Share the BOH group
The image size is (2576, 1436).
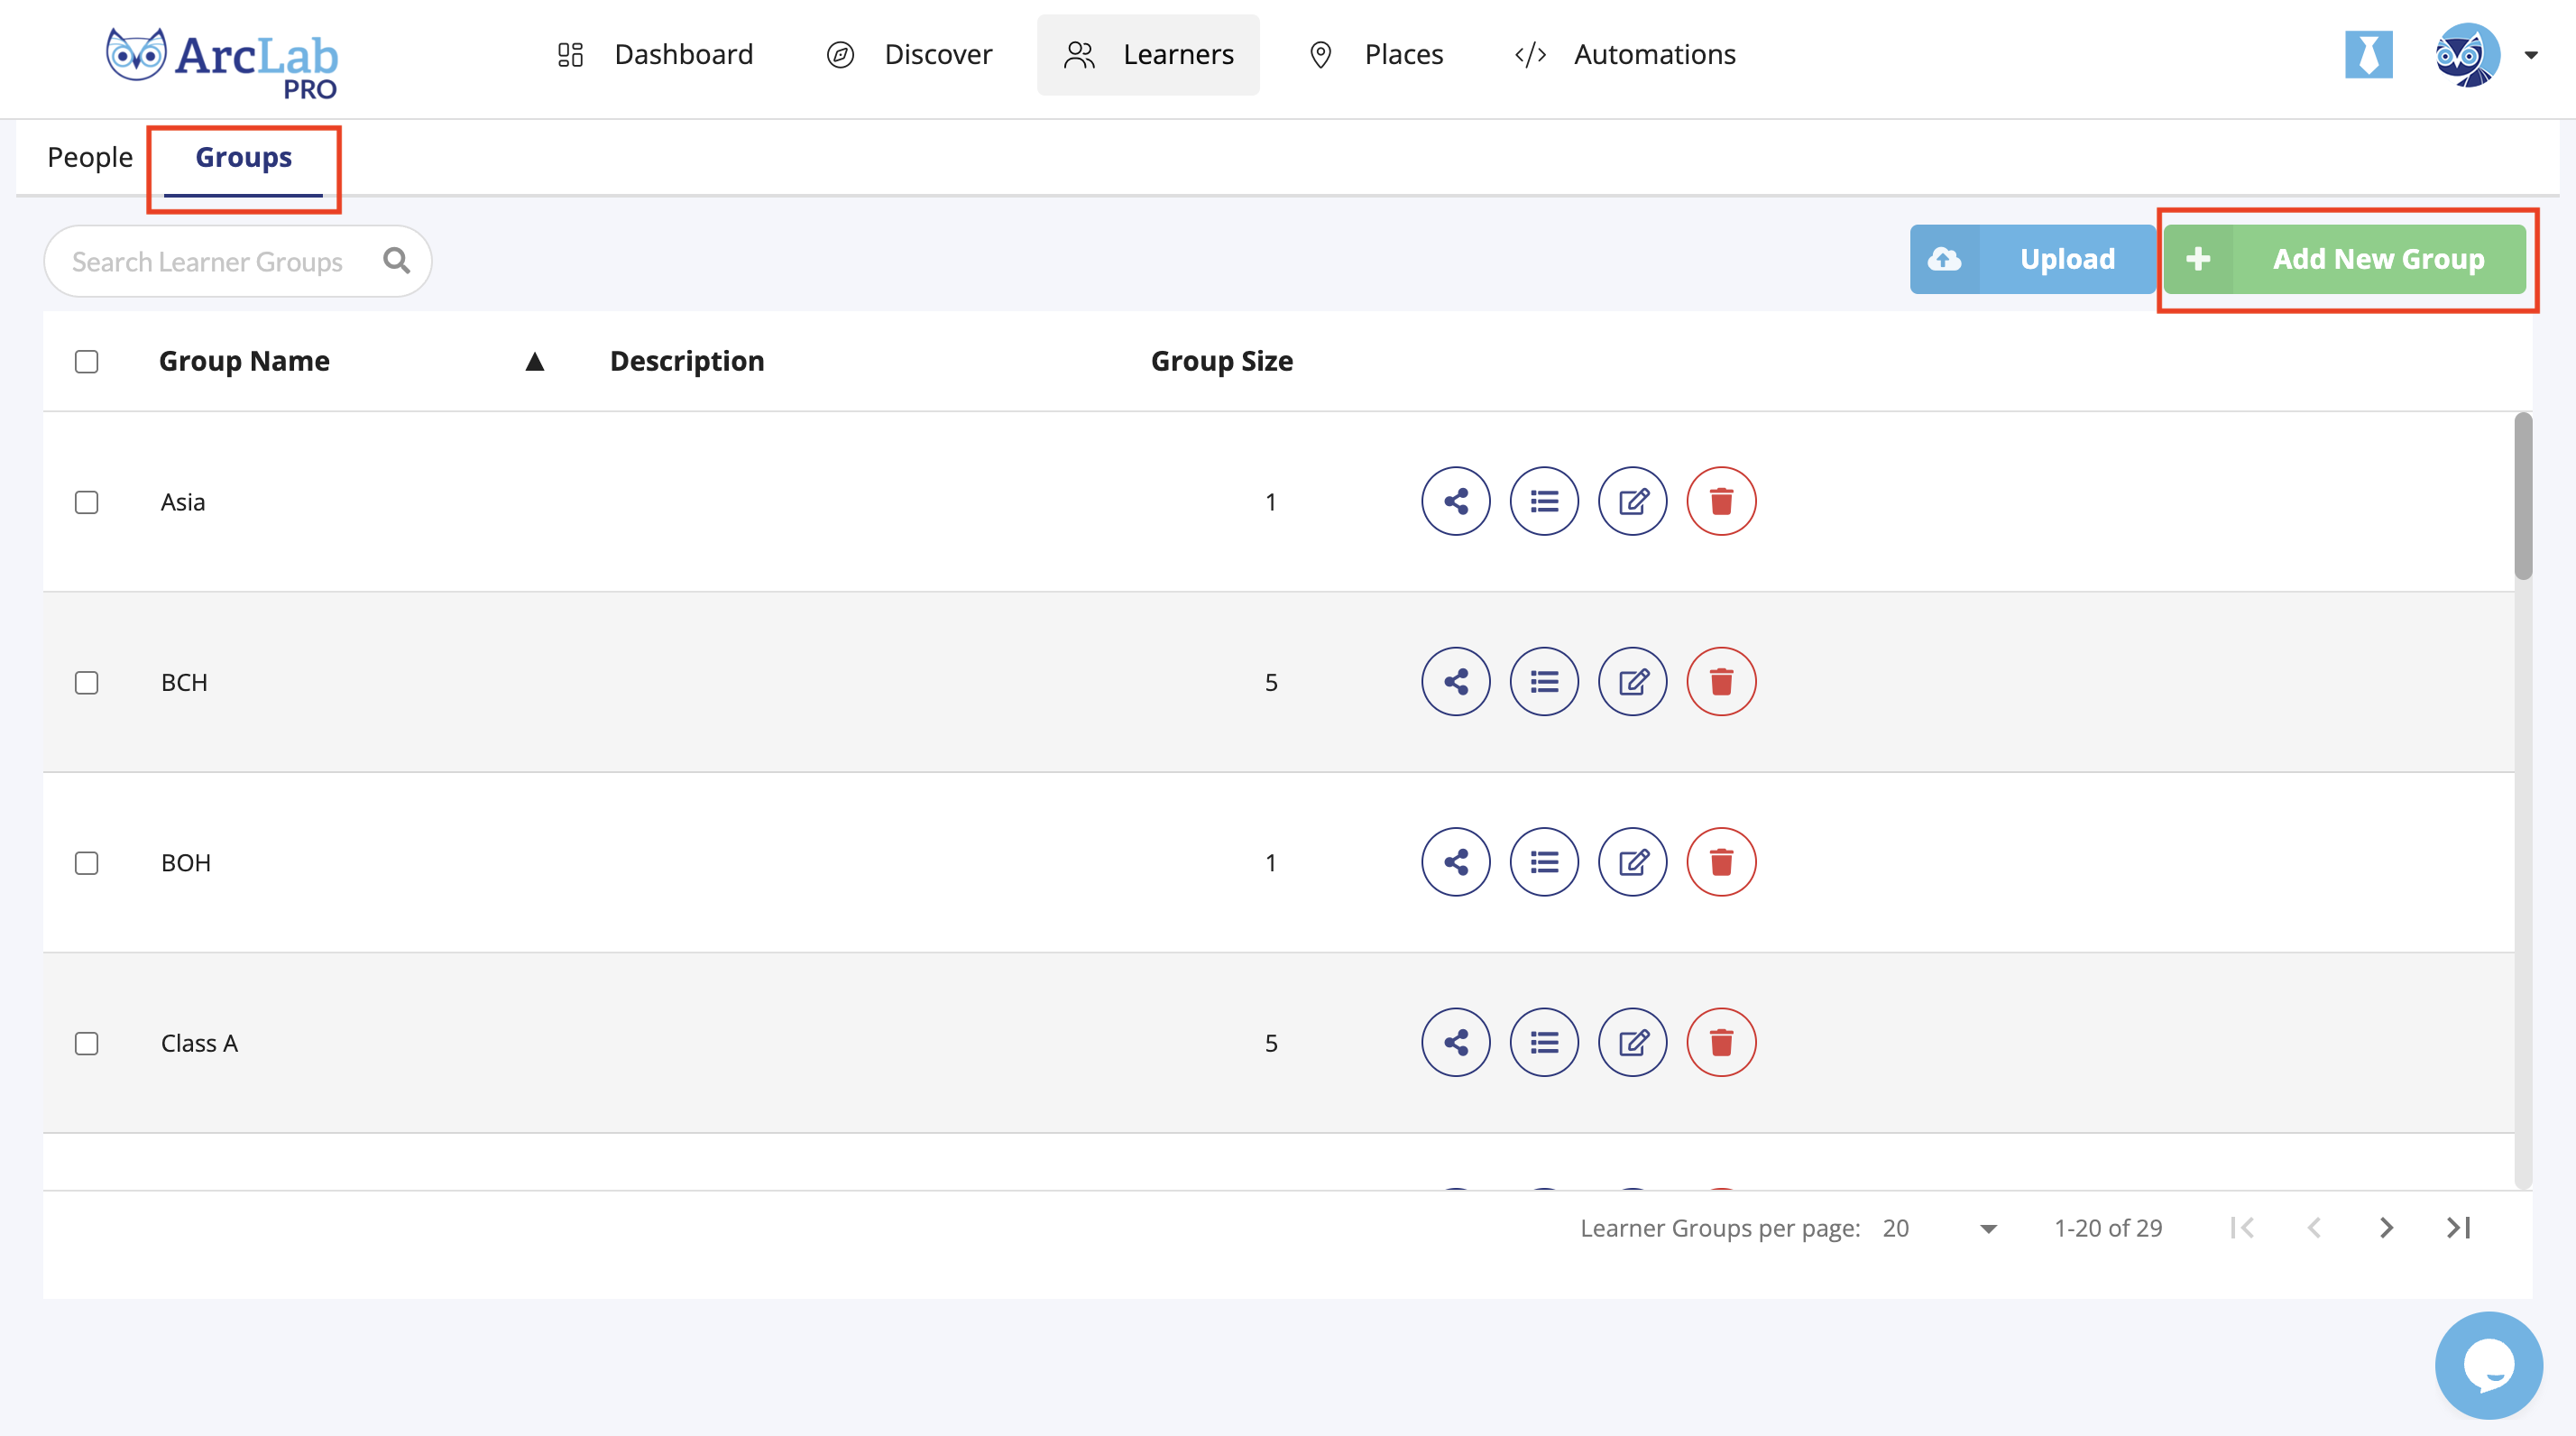[1456, 862]
